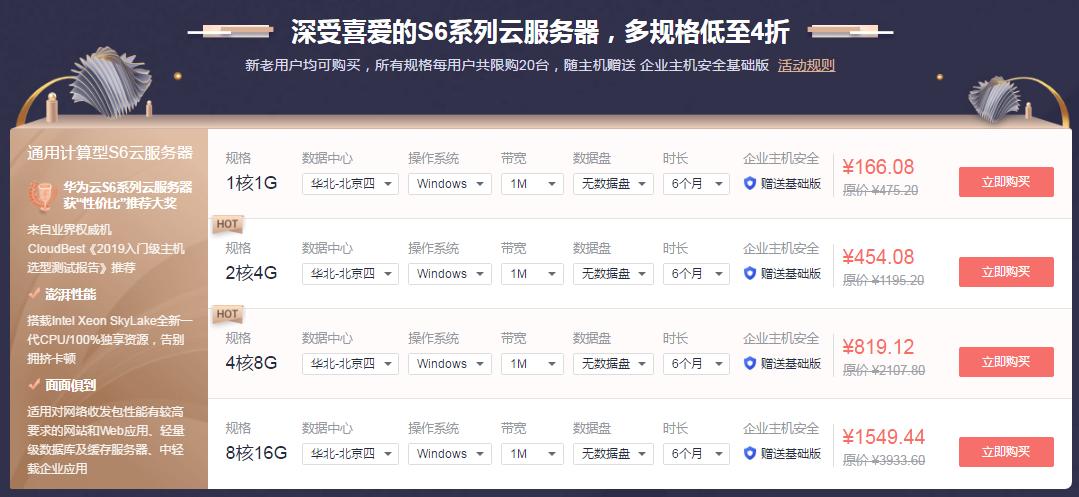Click the shield icon in the 8核16G row

coord(750,454)
